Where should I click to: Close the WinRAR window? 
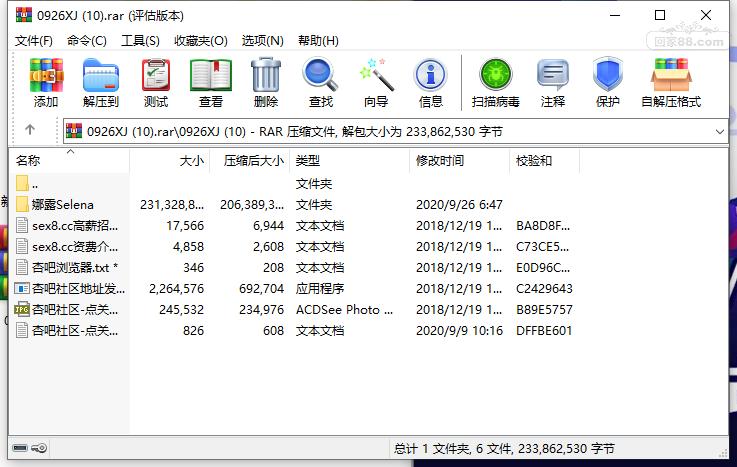(706, 15)
